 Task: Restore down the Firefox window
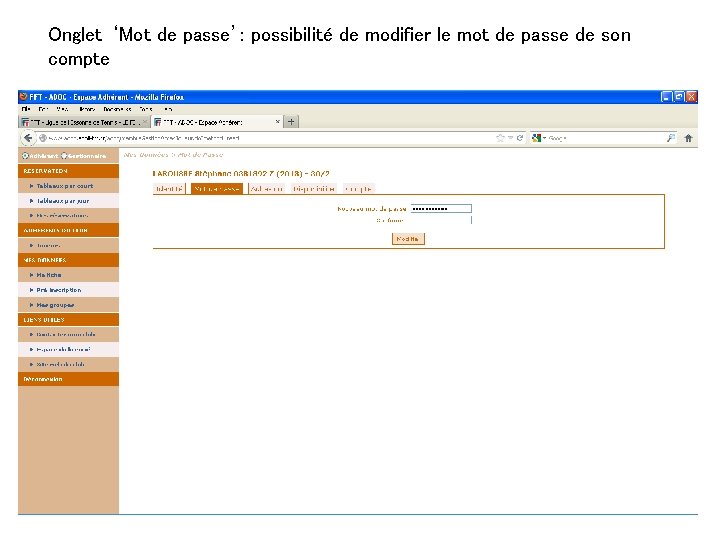click(679, 97)
